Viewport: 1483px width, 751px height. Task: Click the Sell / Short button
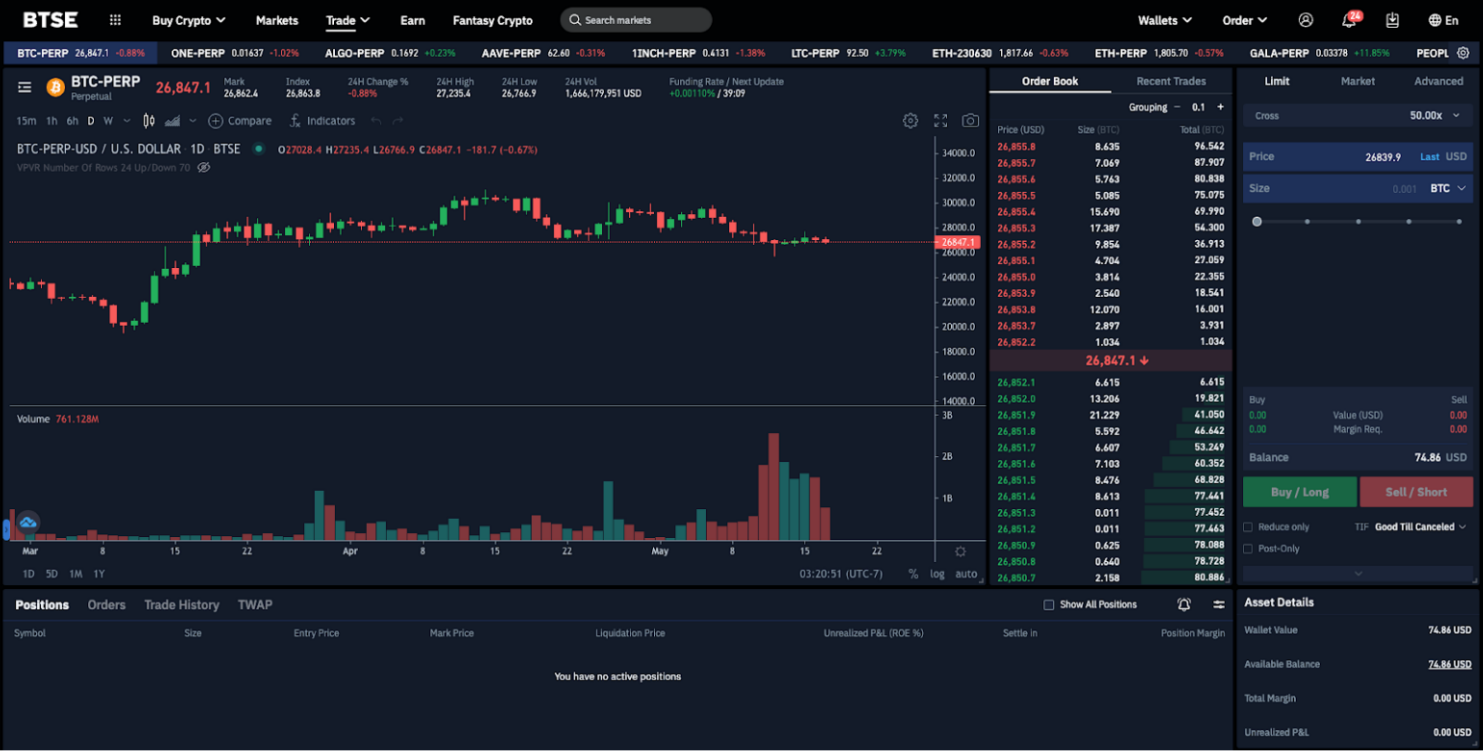coord(1416,492)
